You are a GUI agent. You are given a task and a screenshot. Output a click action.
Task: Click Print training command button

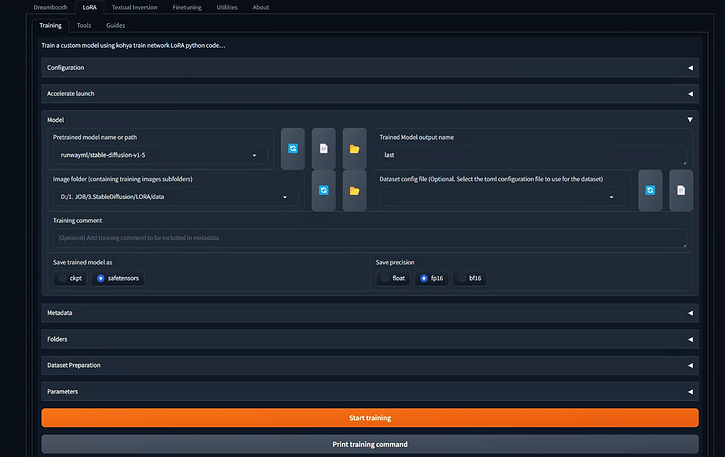click(370, 444)
